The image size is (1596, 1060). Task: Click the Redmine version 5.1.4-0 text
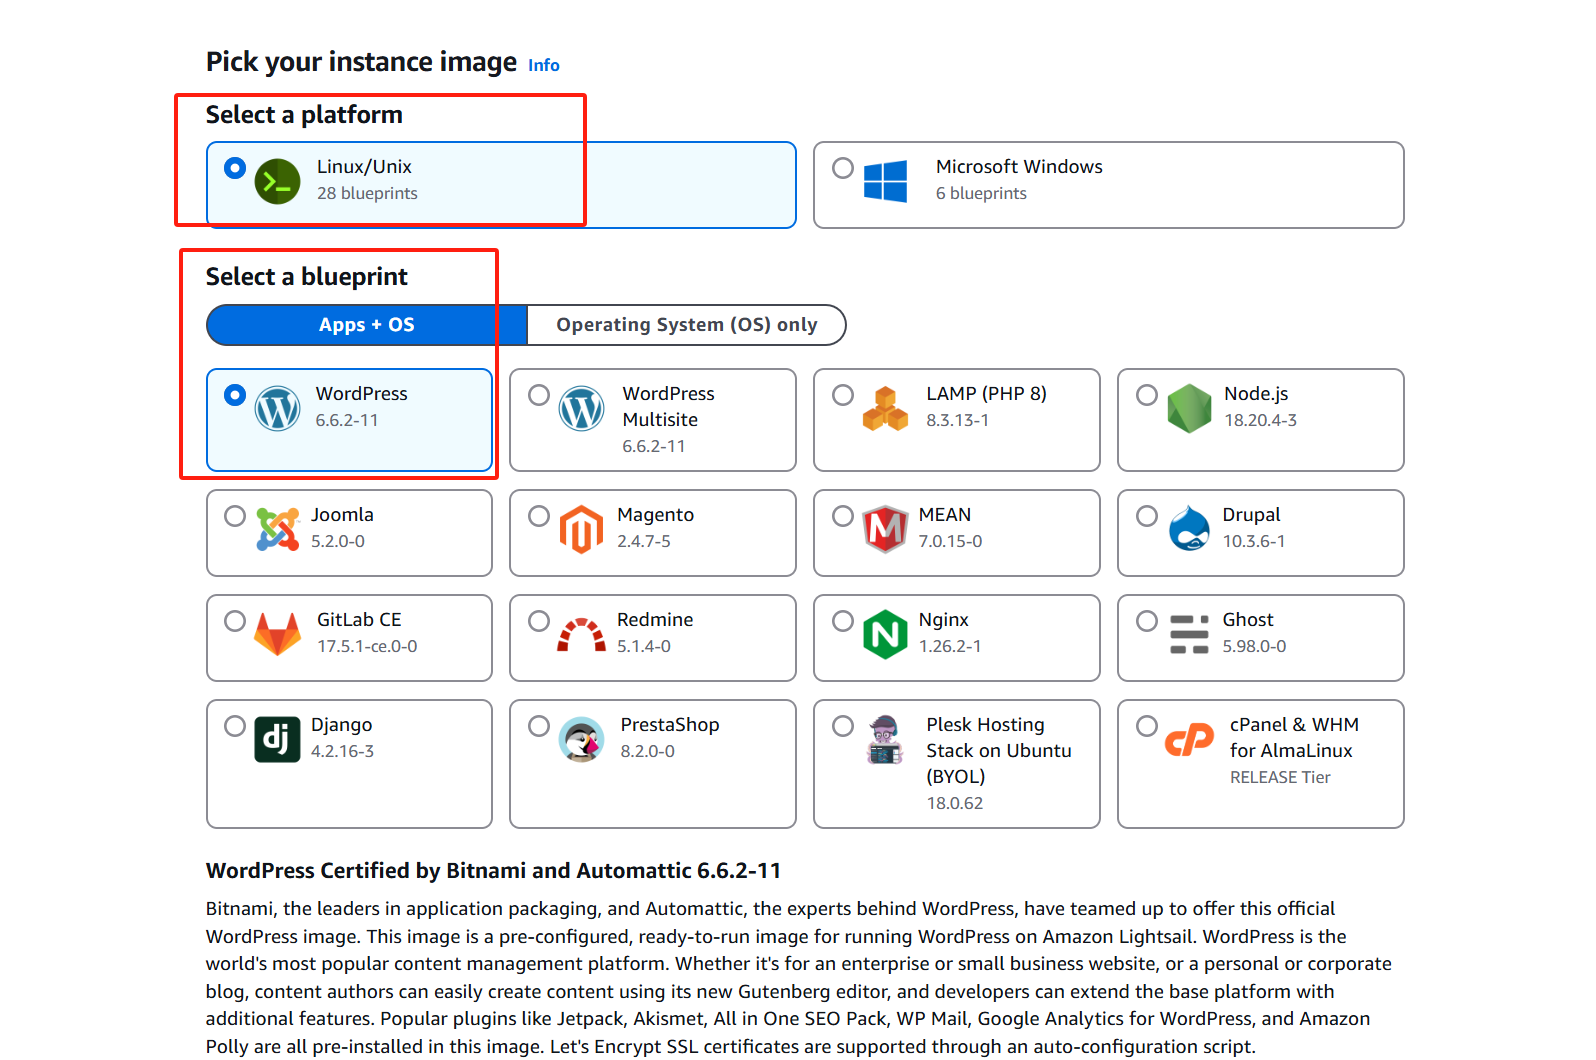click(x=644, y=646)
